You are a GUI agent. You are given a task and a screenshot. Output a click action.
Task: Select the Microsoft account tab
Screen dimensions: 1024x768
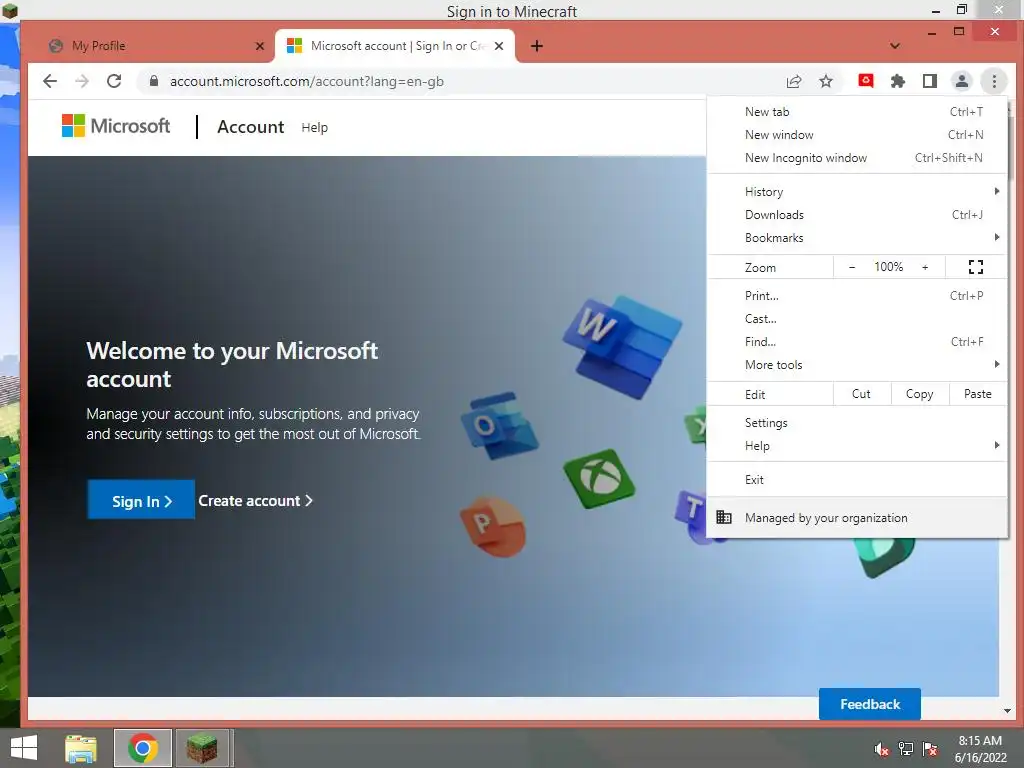pos(394,46)
